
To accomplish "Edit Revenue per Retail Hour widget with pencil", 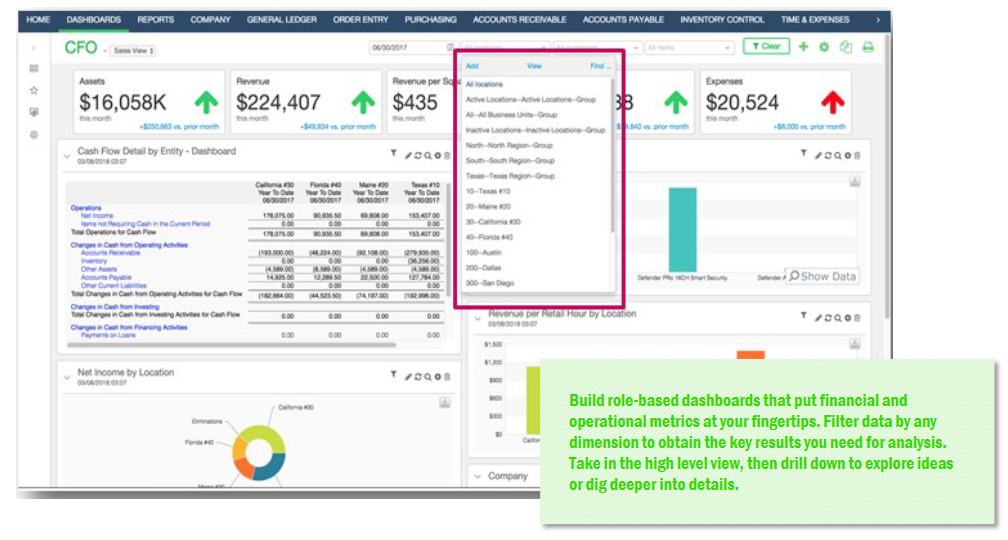I will [x=818, y=318].
